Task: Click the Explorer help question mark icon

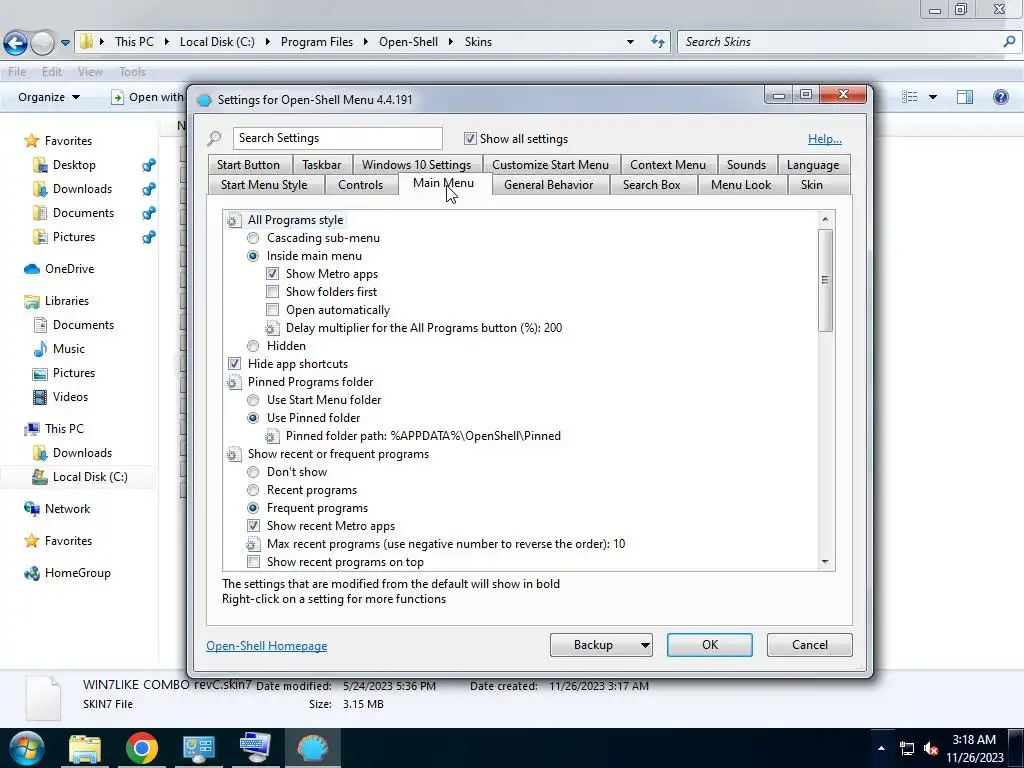Action: coord(1000,97)
